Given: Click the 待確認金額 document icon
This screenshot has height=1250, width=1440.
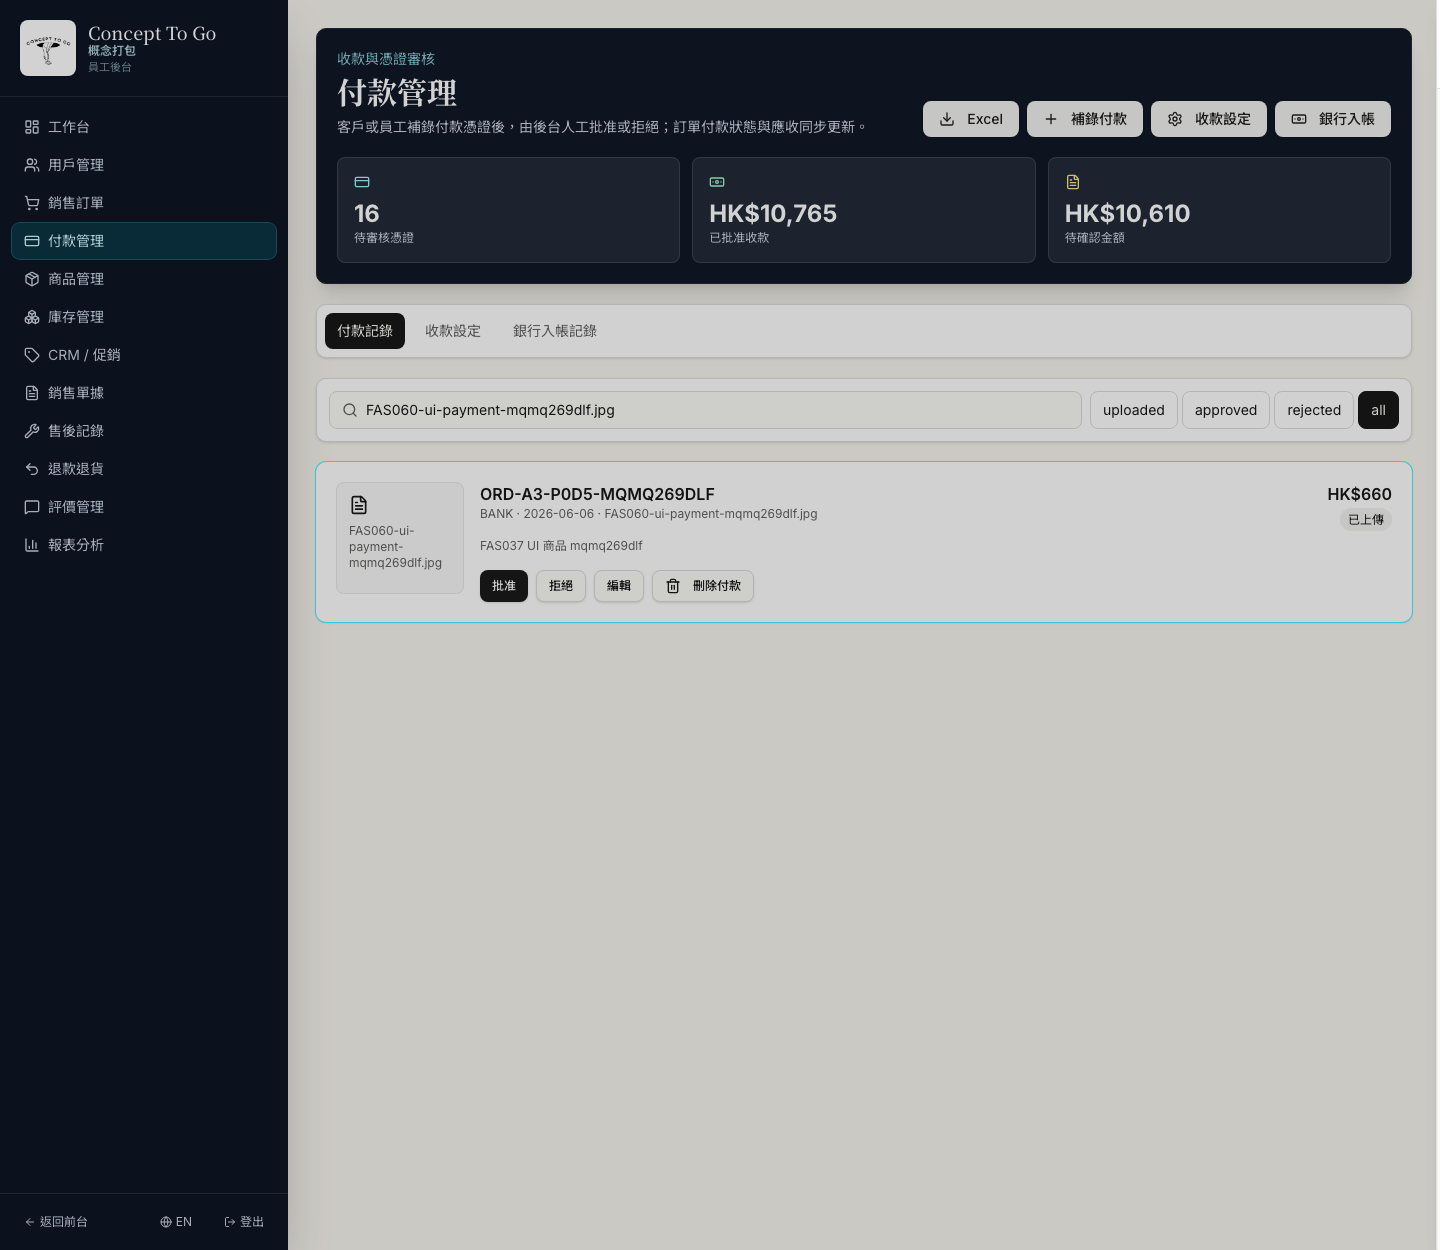Looking at the screenshot, I should (x=1073, y=182).
